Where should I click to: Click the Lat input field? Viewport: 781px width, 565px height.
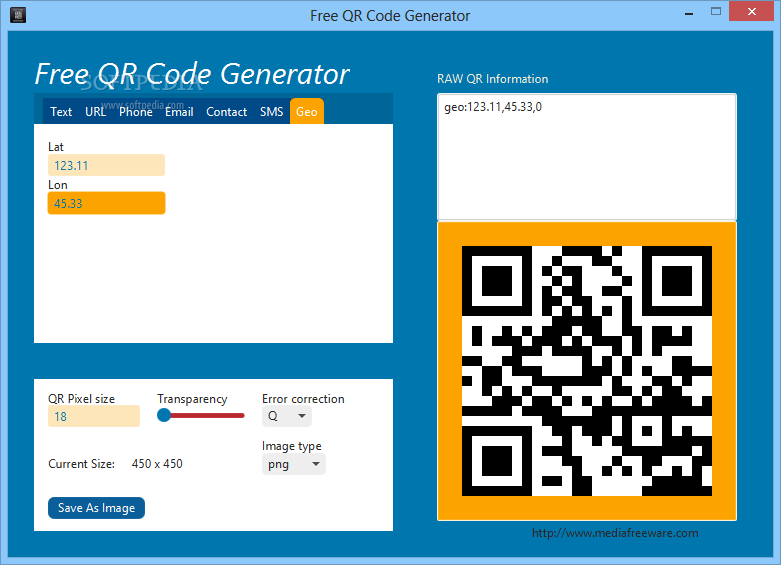click(106, 165)
